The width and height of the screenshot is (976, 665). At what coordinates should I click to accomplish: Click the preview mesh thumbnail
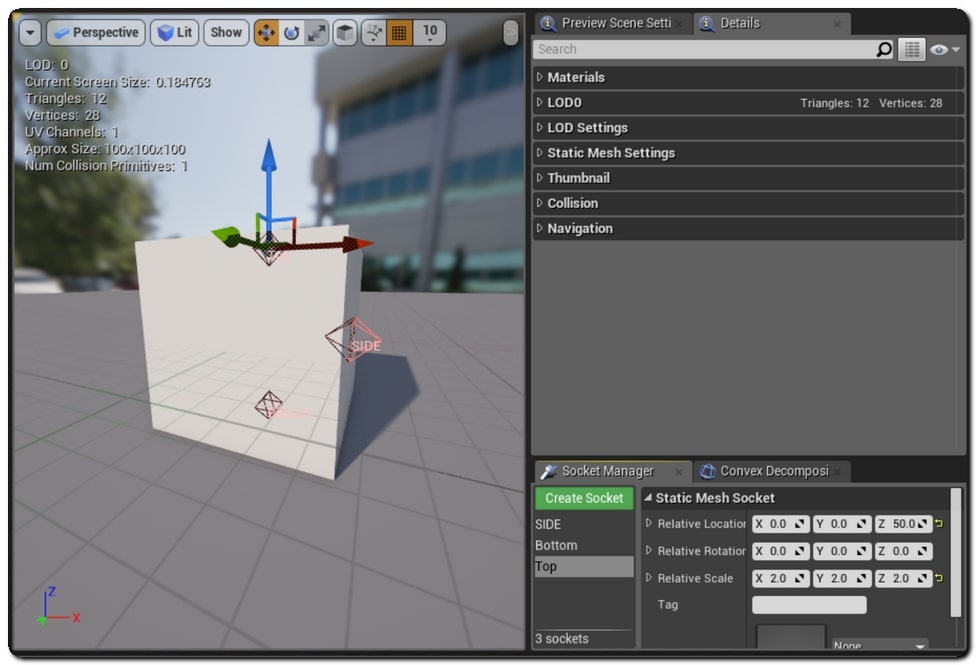pyautogui.click(x=791, y=638)
